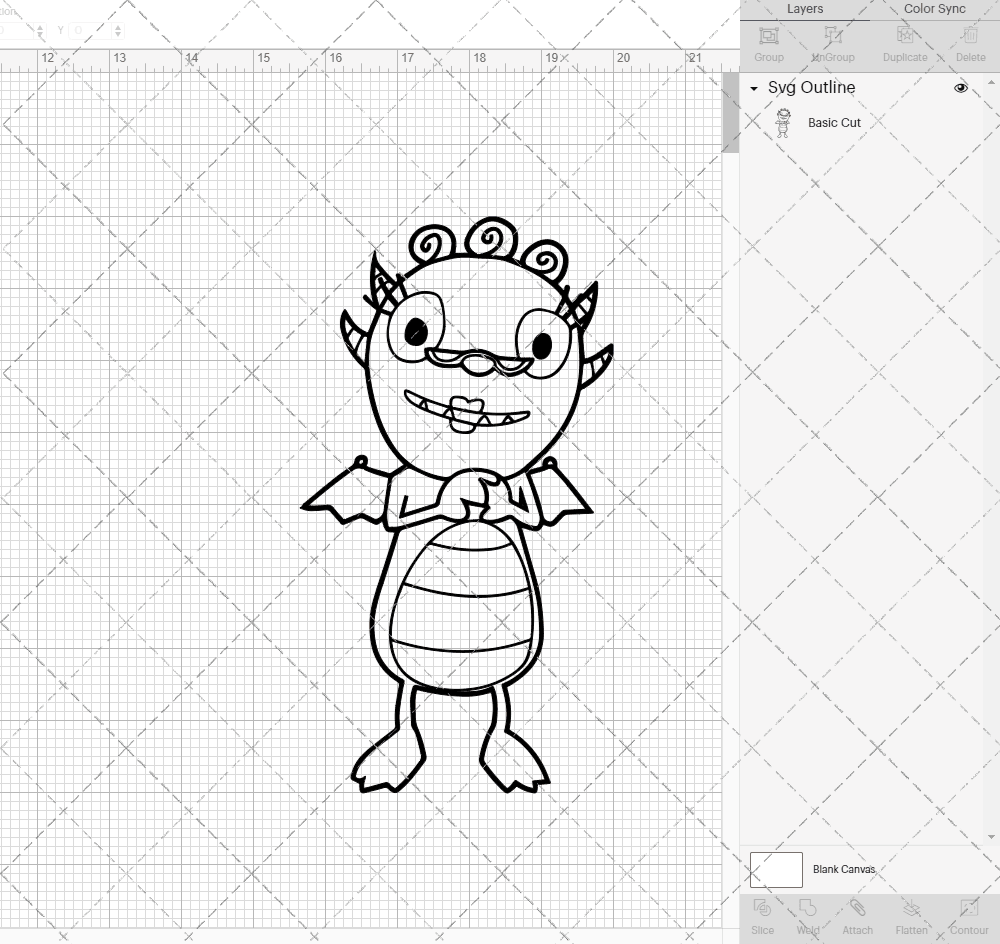Click the Delete trash icon

click(x=970, y=35)
